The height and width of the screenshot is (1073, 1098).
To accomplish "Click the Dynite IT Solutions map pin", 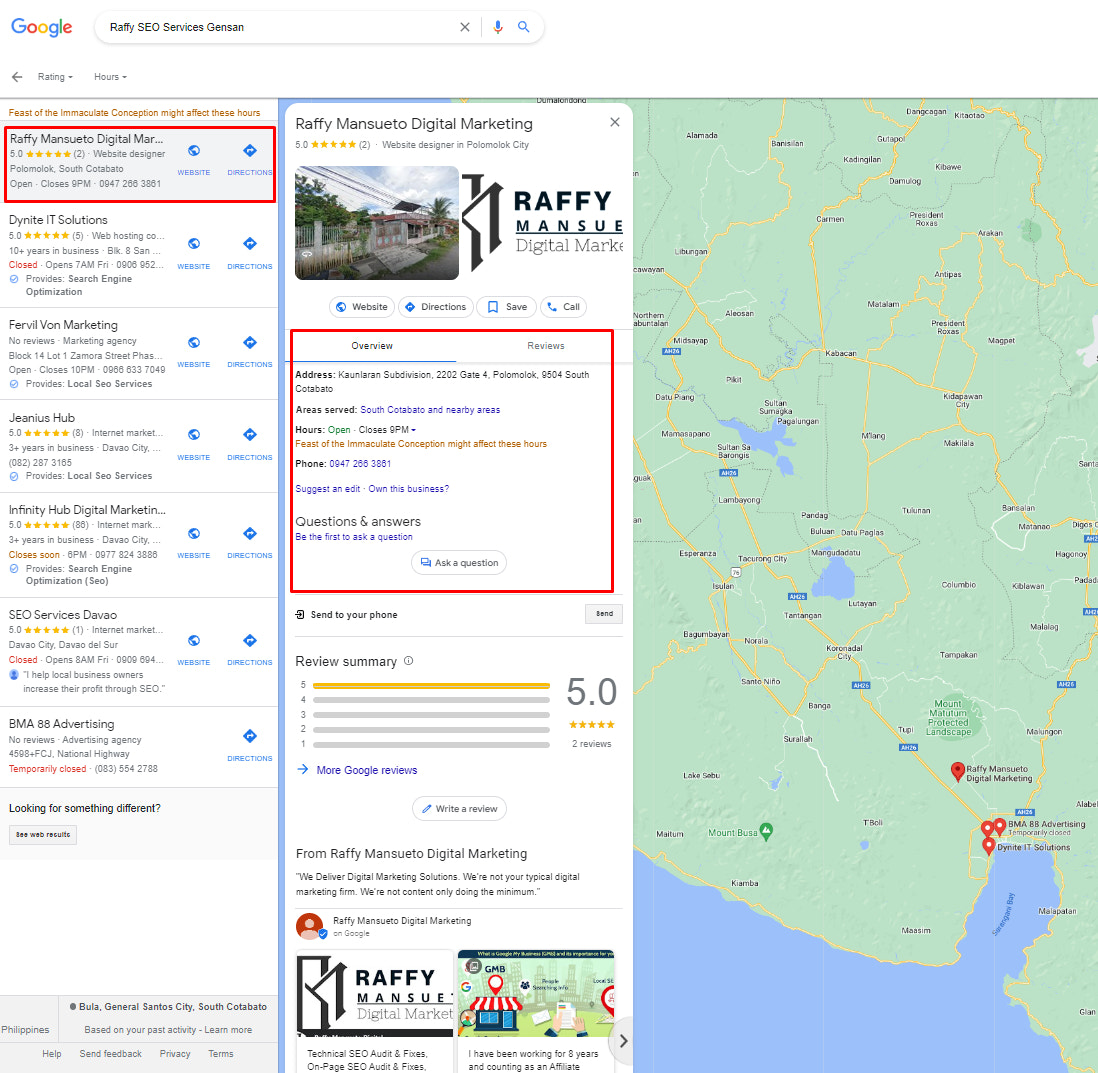I will click(988, 846).
